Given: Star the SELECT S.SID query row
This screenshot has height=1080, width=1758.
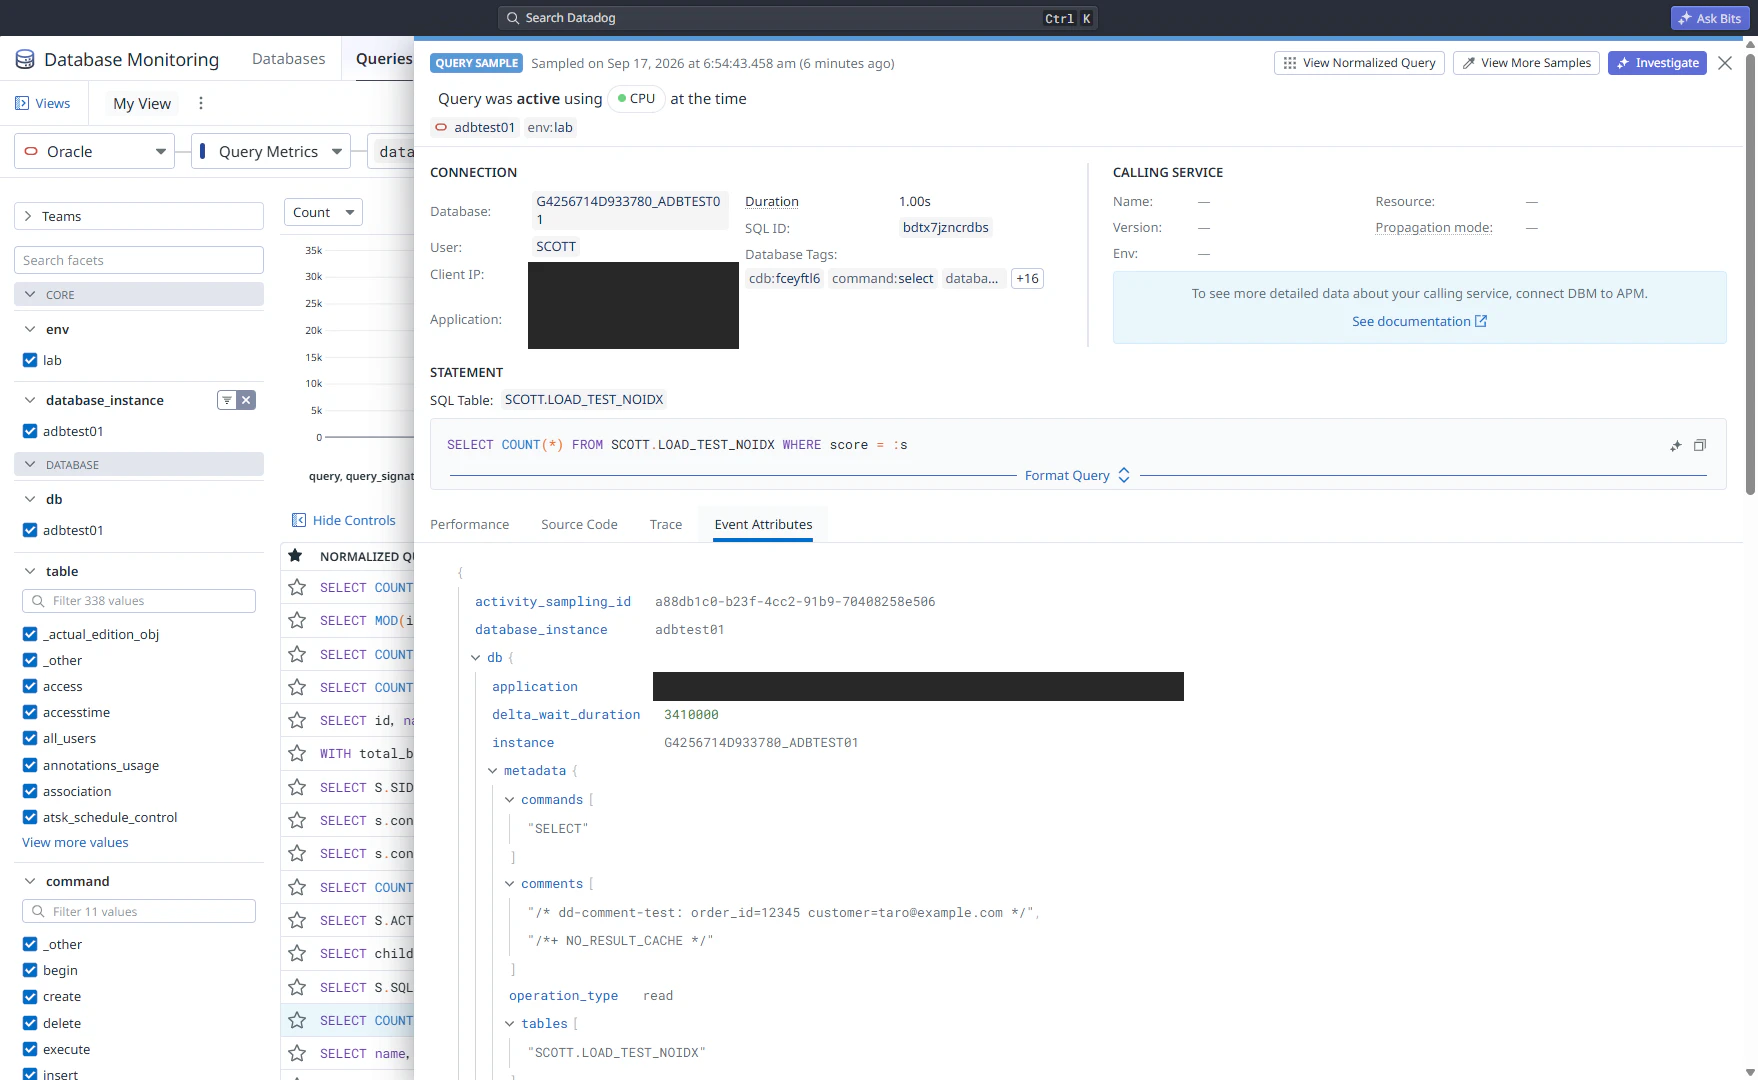Looking at the screenshot, I should pyautogui.click(x=297, y=788).
